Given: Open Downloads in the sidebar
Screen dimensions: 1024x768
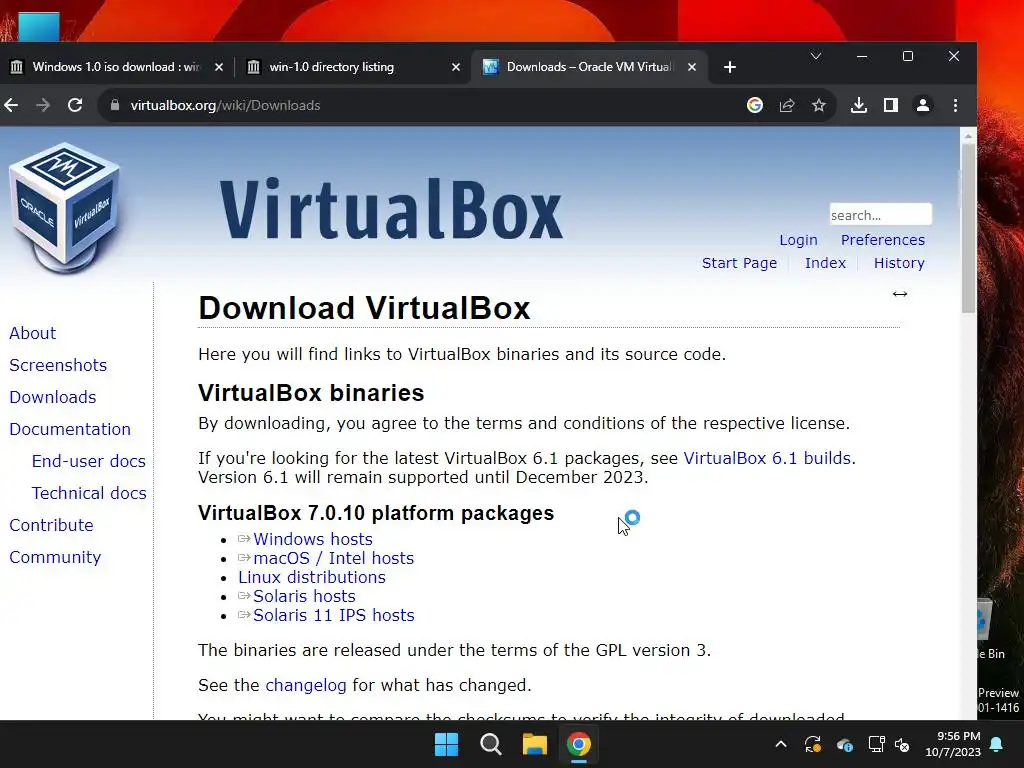Looking at the screenshot, I should 53,397.
